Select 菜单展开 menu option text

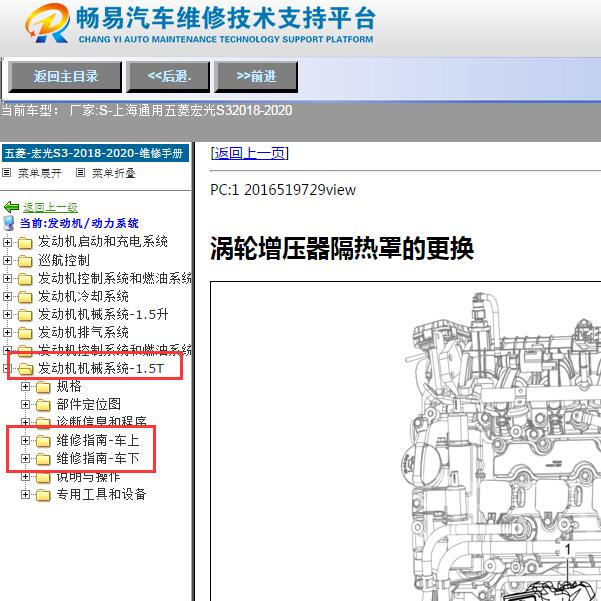tap(39, 173)
